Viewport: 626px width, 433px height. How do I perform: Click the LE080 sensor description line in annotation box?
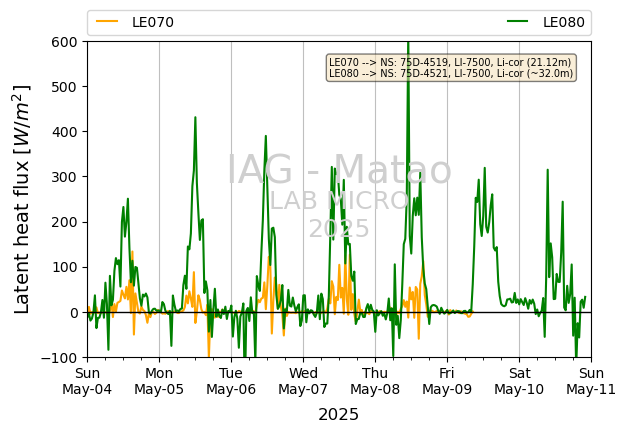coord(451,73)
